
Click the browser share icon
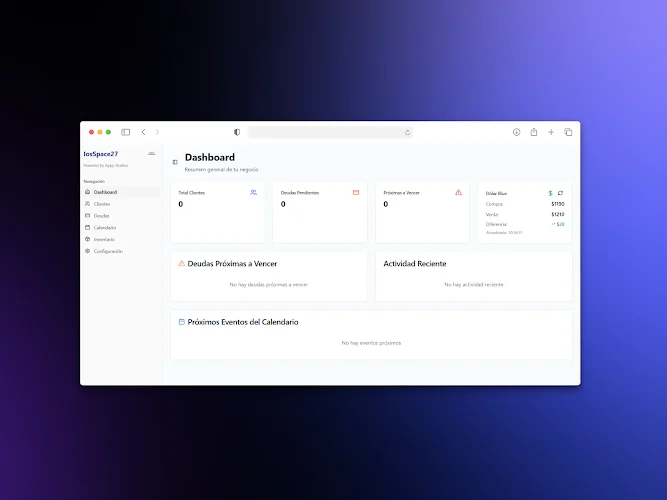pyautogui.click(x=534, y=132)
